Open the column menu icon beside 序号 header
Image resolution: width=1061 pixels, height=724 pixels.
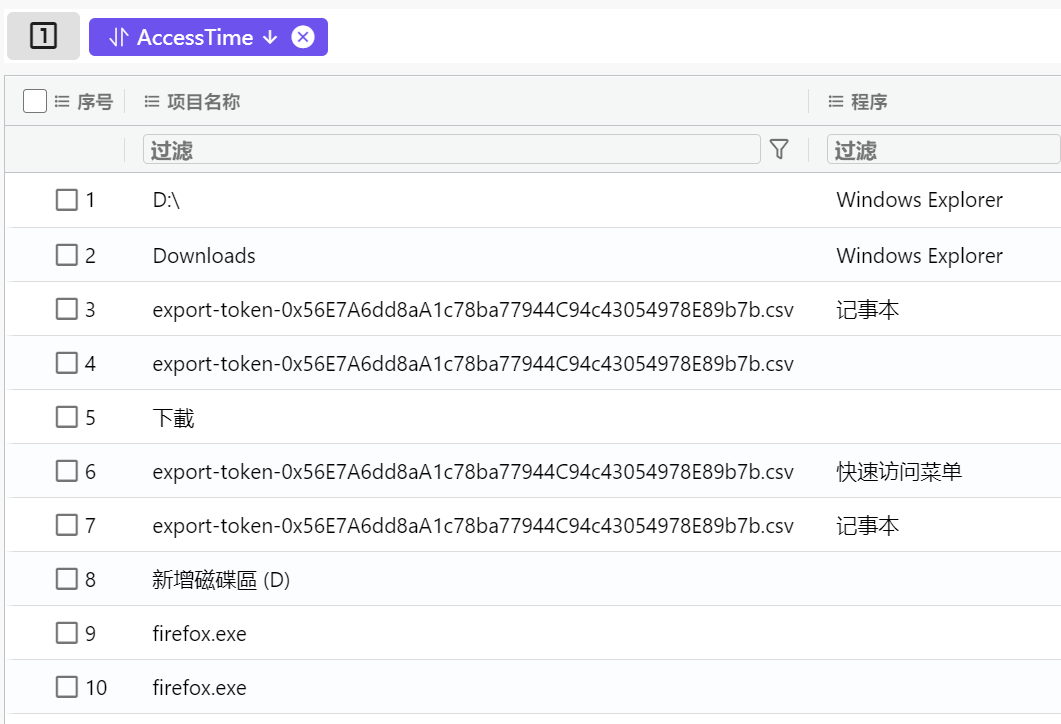pos(60,101)
